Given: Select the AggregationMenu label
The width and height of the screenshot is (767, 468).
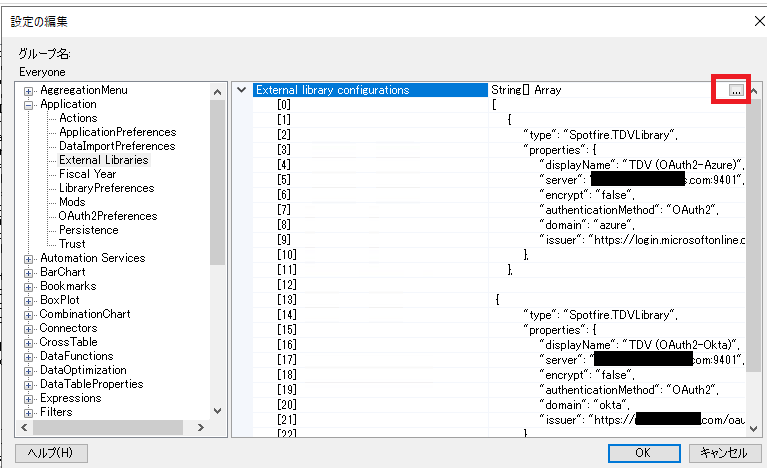Looking at the screenshot, I should (x=84, y=90).
